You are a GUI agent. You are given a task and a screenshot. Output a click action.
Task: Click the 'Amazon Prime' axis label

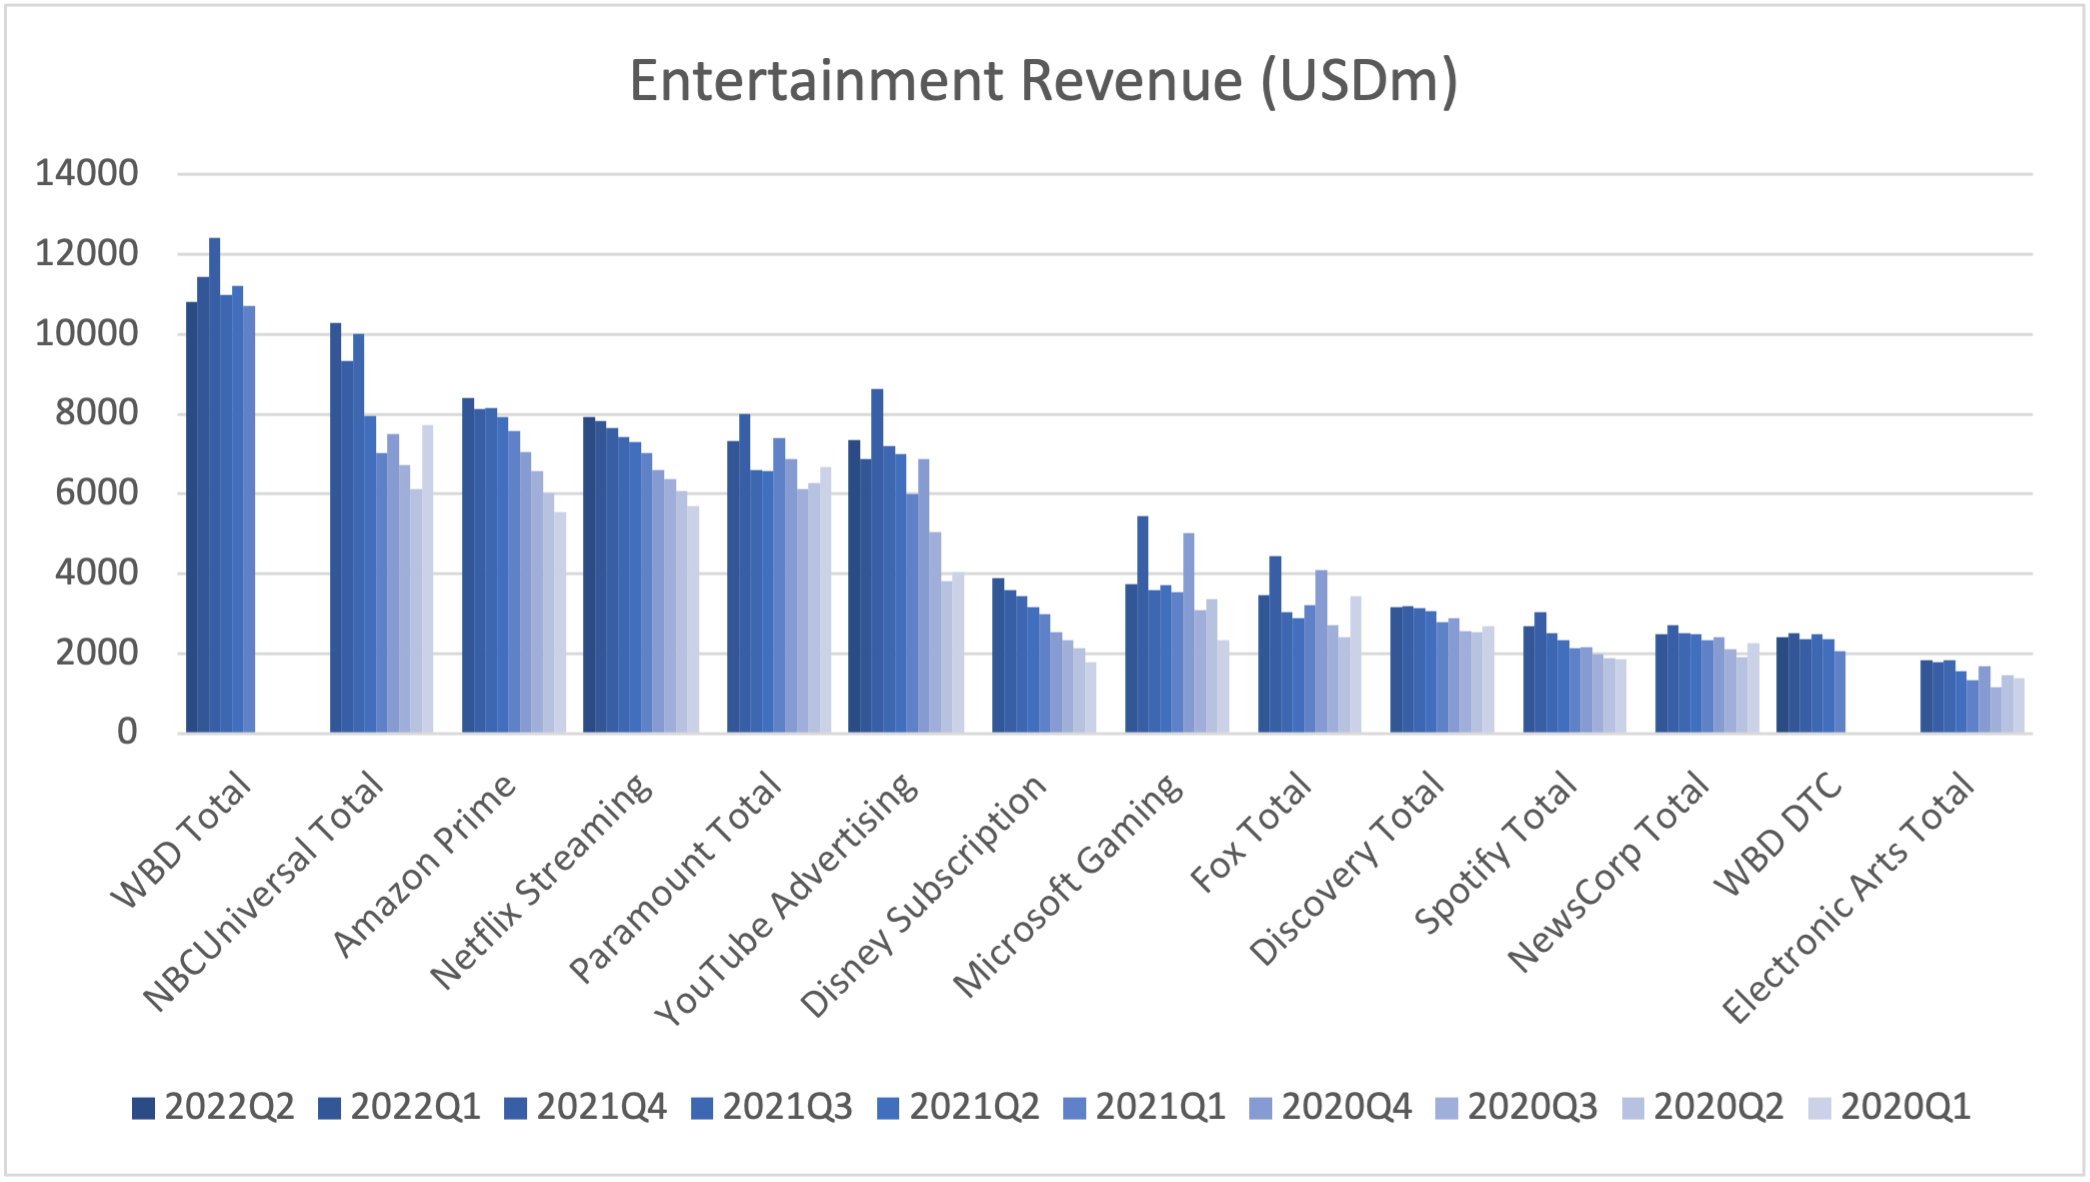(423, 865)
